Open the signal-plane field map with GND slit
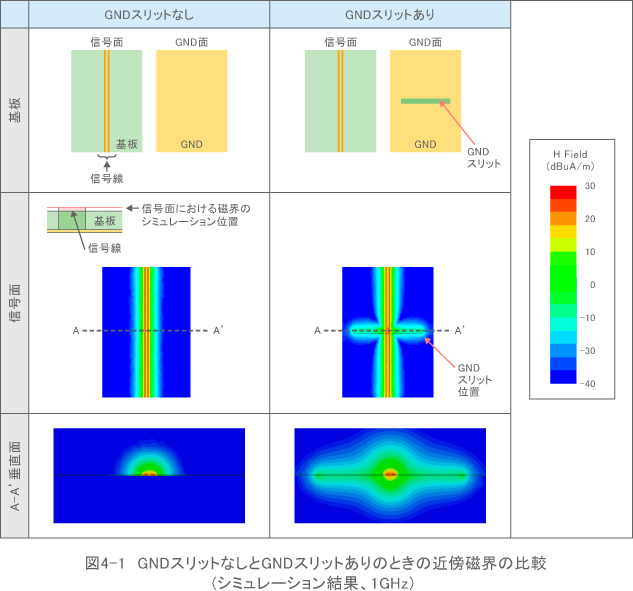Screen dimensions: 633x591 point(387,331)
